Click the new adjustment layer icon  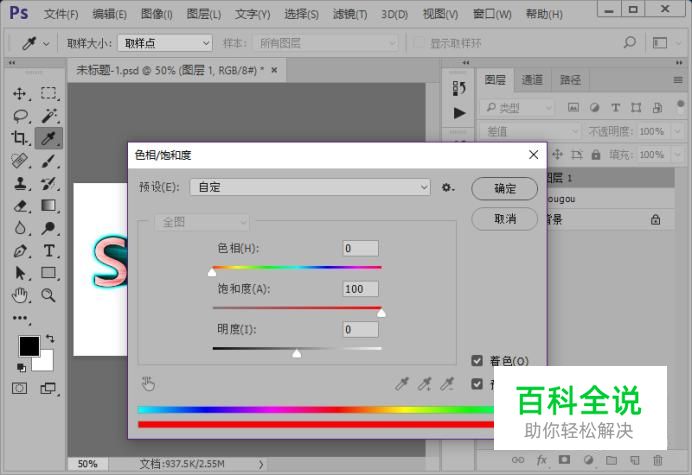pyautogui.click(x=588, y=460)
